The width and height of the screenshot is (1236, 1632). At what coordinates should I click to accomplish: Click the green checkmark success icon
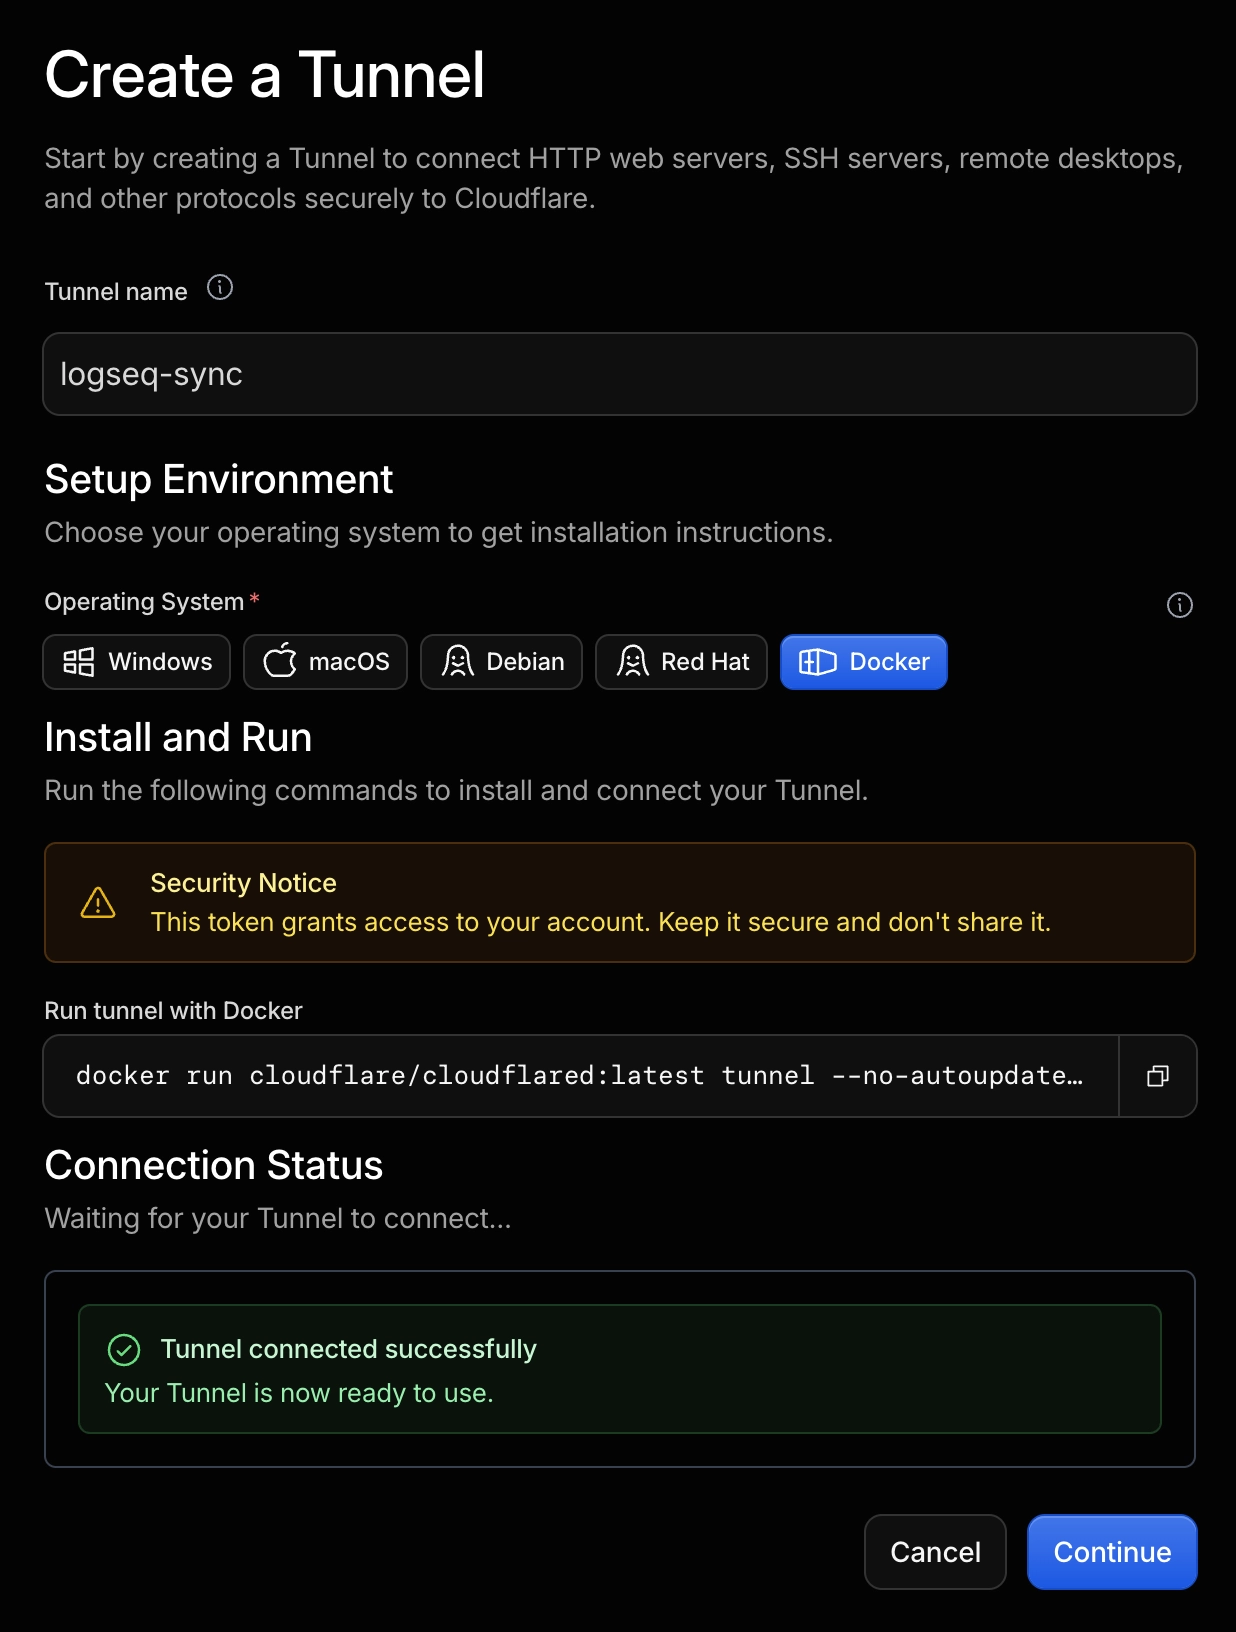124,1350
